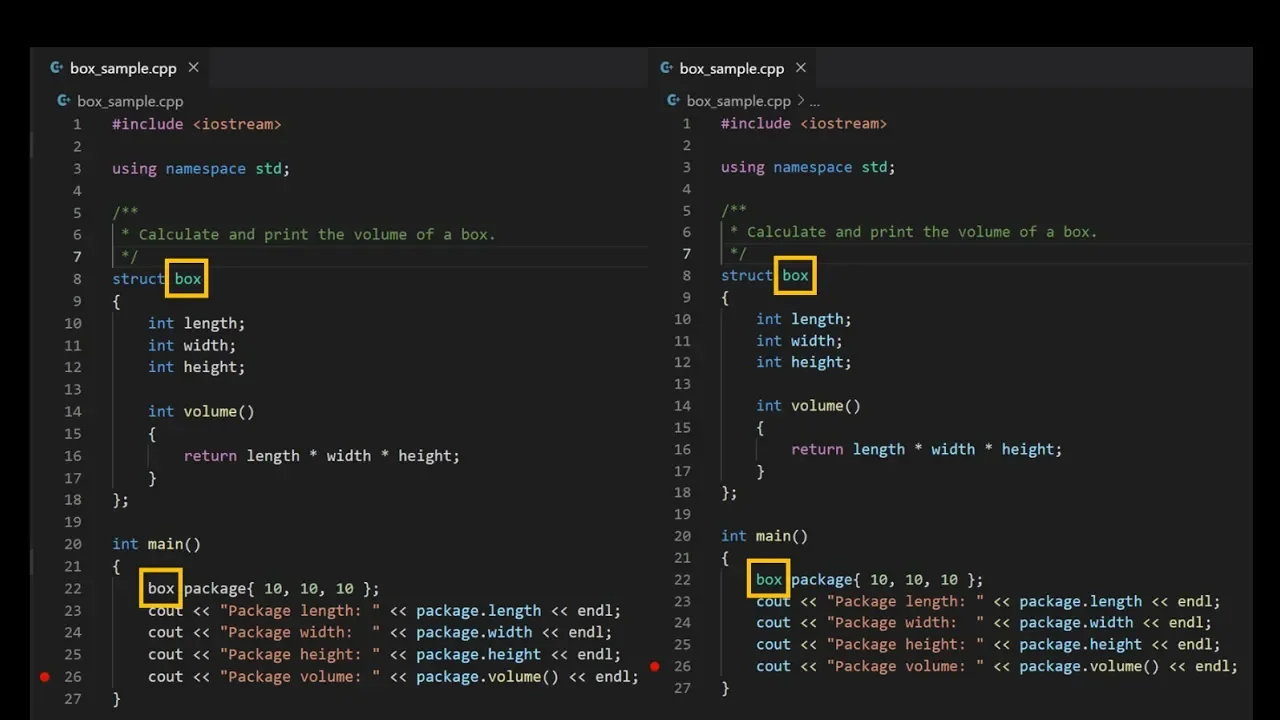Select the box_sample.cpp tab in right editor
1280x720 pixels.
click(731, 68)
